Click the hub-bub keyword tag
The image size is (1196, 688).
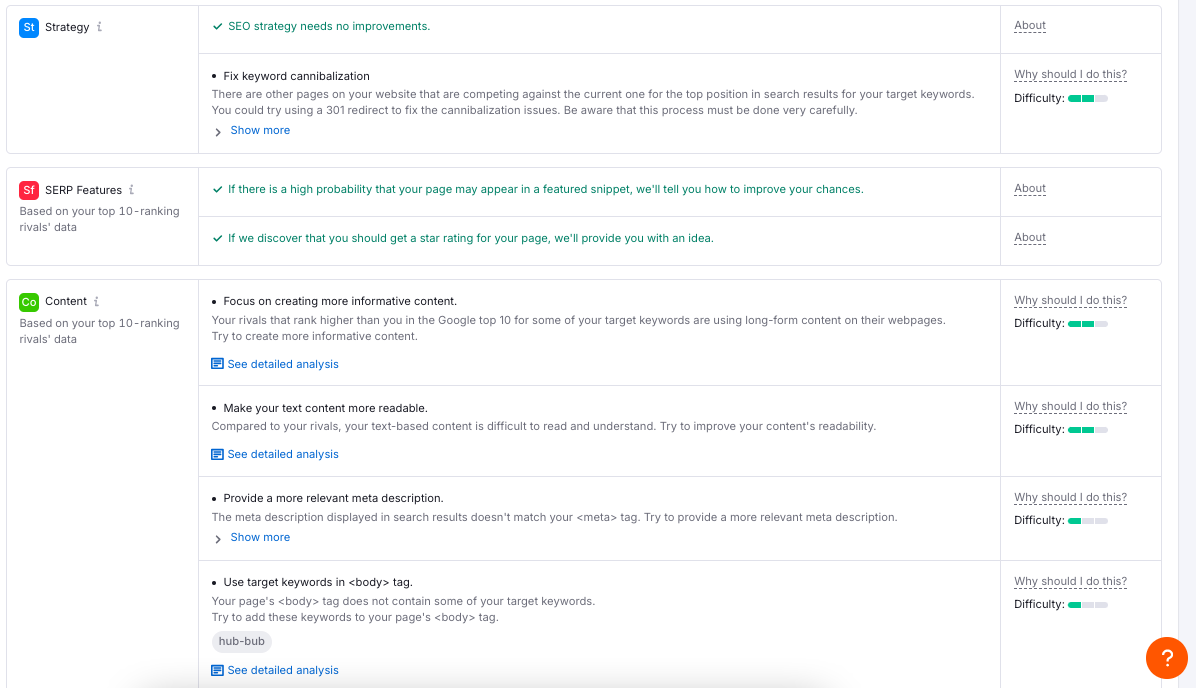(x=242, y=641)
